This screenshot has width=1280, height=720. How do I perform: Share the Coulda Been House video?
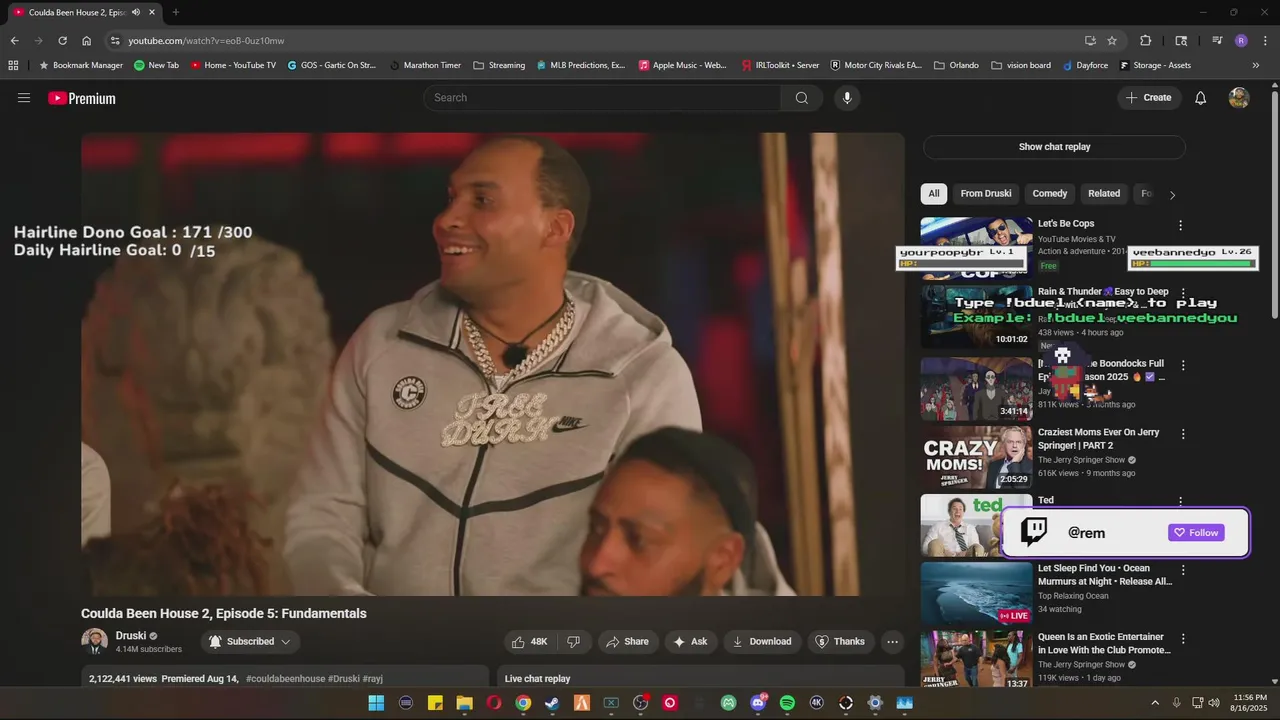point(627,642)
